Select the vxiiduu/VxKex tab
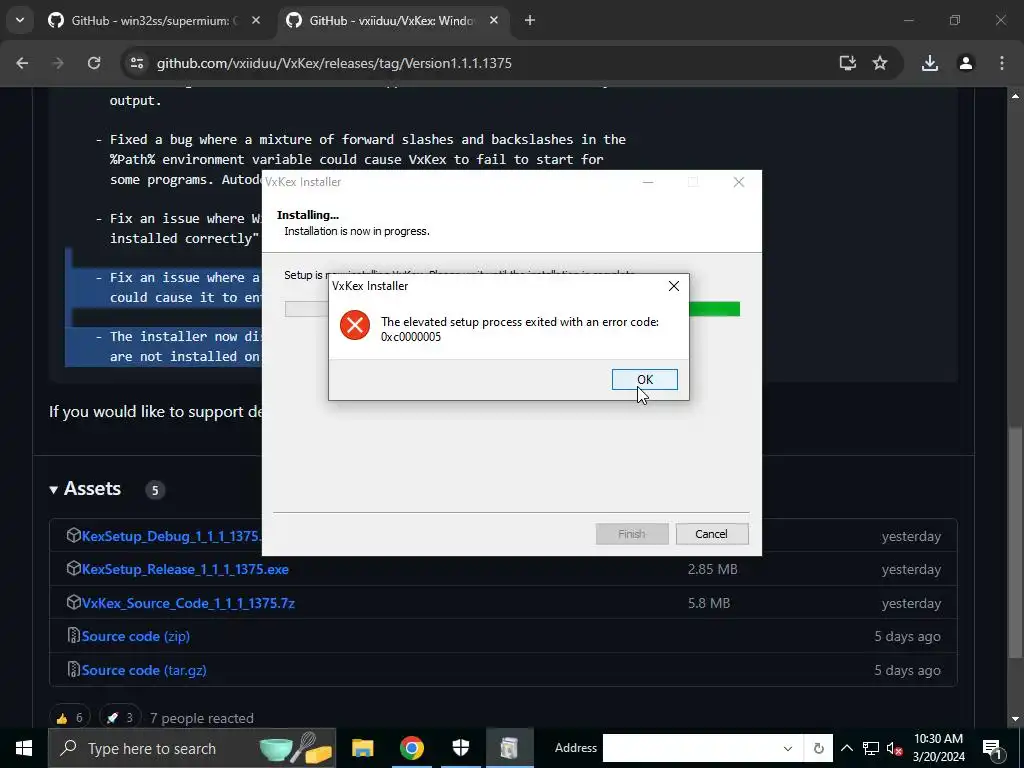1024x768 pixels. (391, 21)
